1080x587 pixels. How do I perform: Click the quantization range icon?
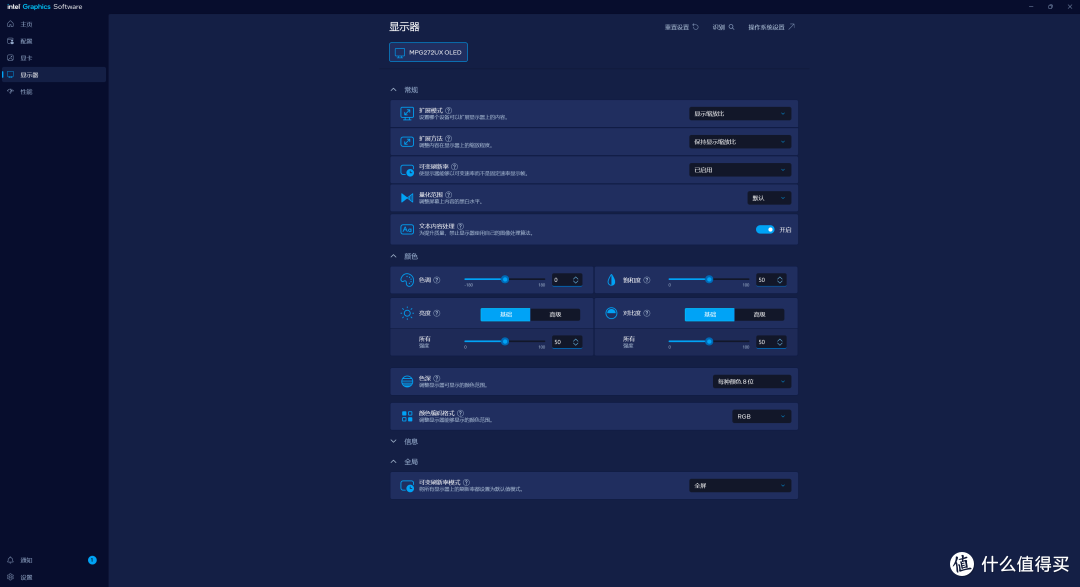pyautogui.click(x=407, y=198)
